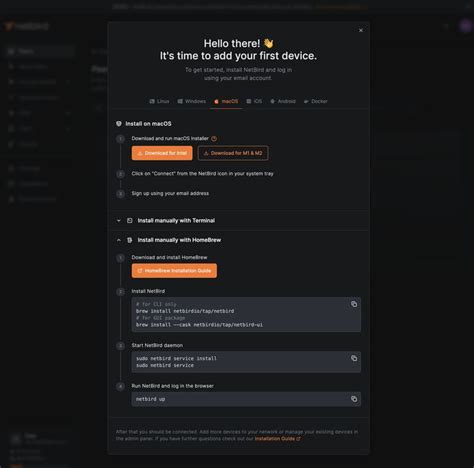Click the HomeBrew beer icon in section header
The image size is (474, 468).
130,240
